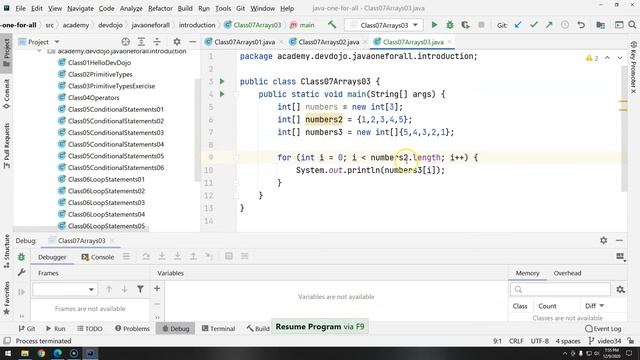640x360 pixels.
Task: Close the Class07Arrays03.java editor tab
Action: pos(449,42)
